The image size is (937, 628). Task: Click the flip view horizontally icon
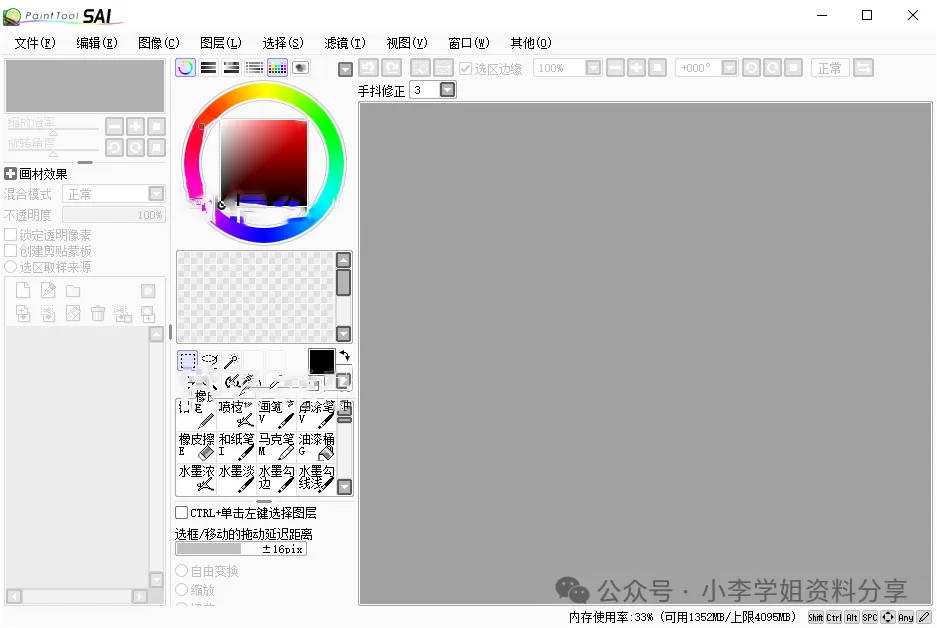tap(863, 68)
